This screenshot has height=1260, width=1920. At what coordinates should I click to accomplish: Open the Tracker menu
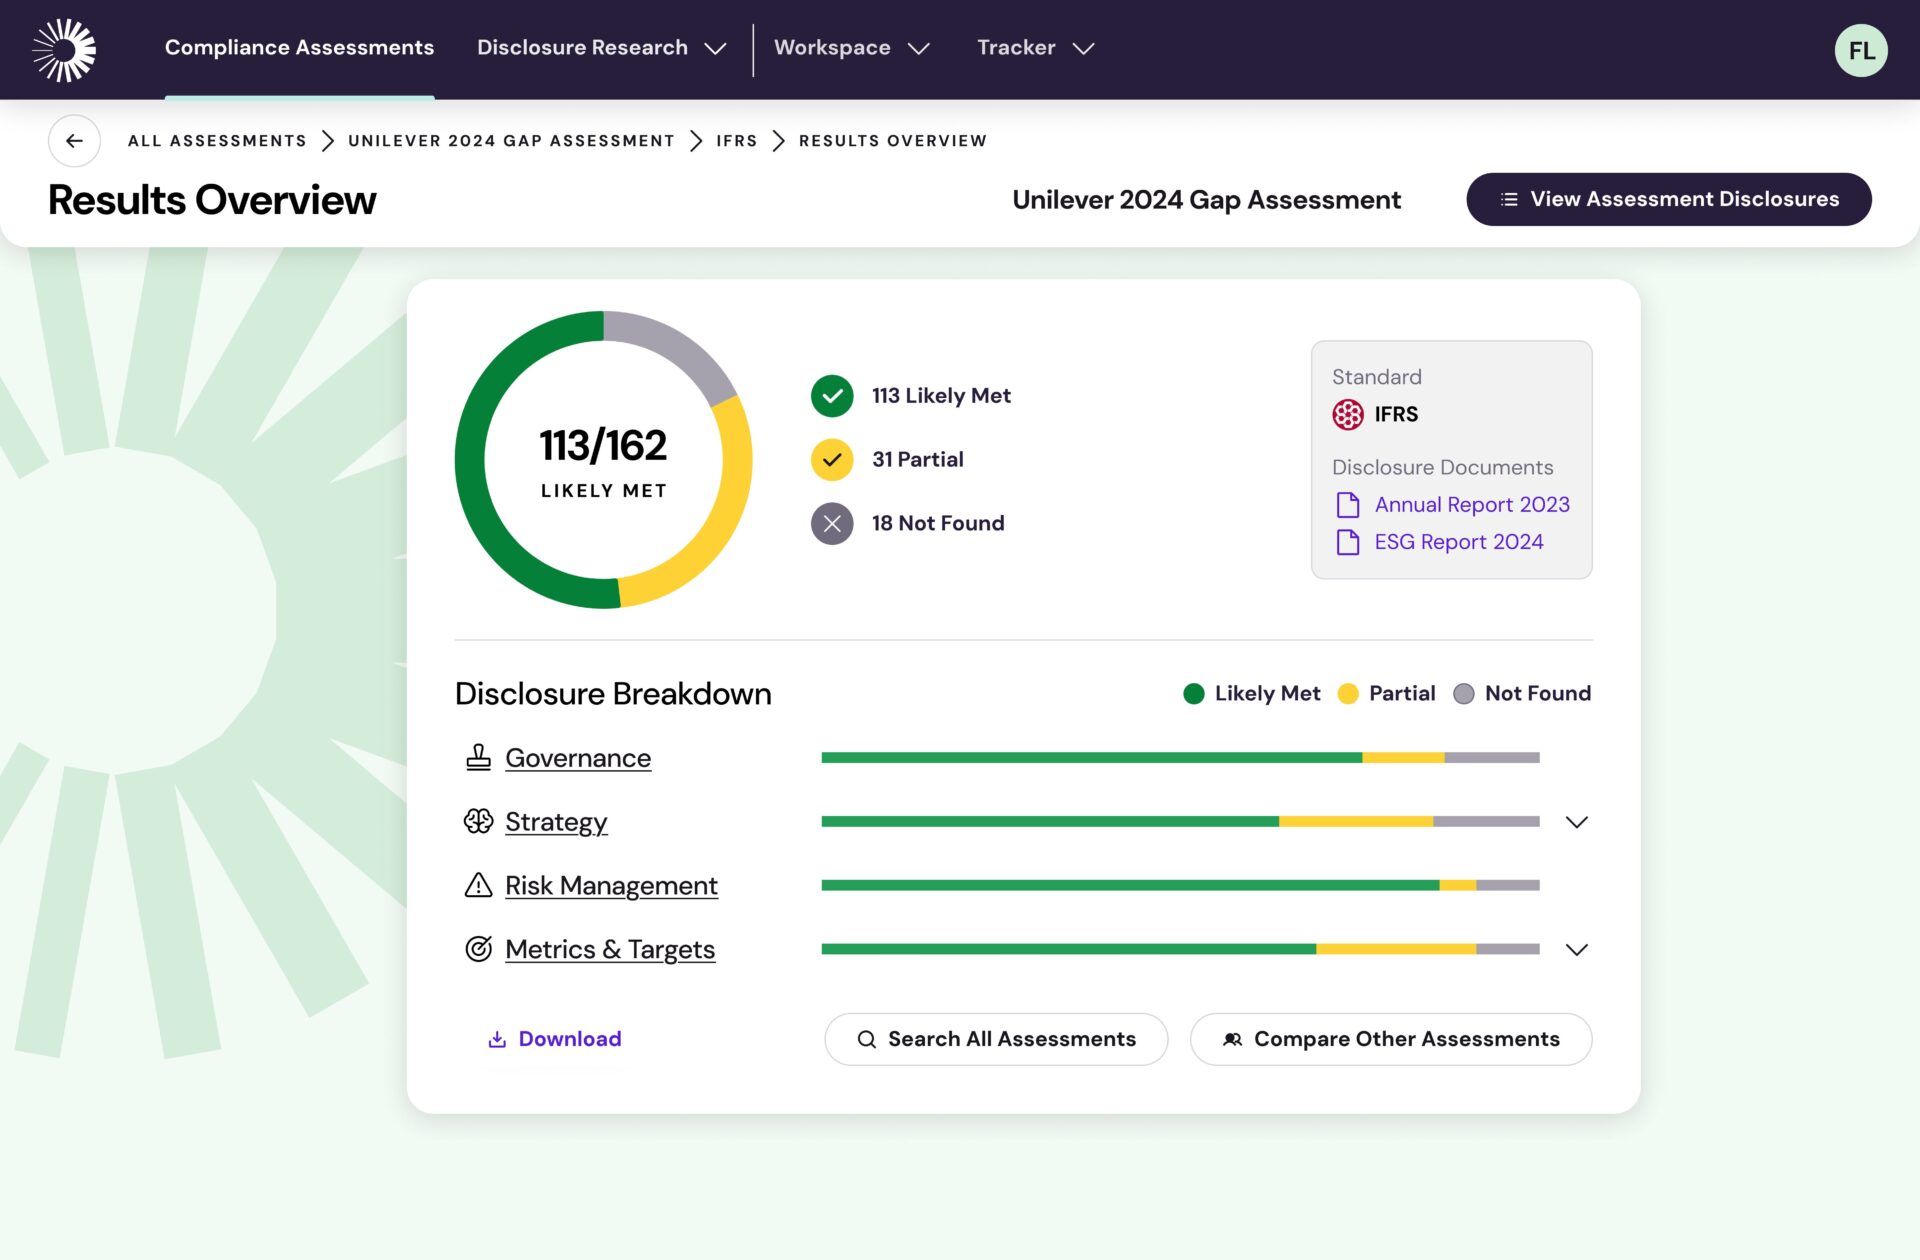[x=1036, y=48]
